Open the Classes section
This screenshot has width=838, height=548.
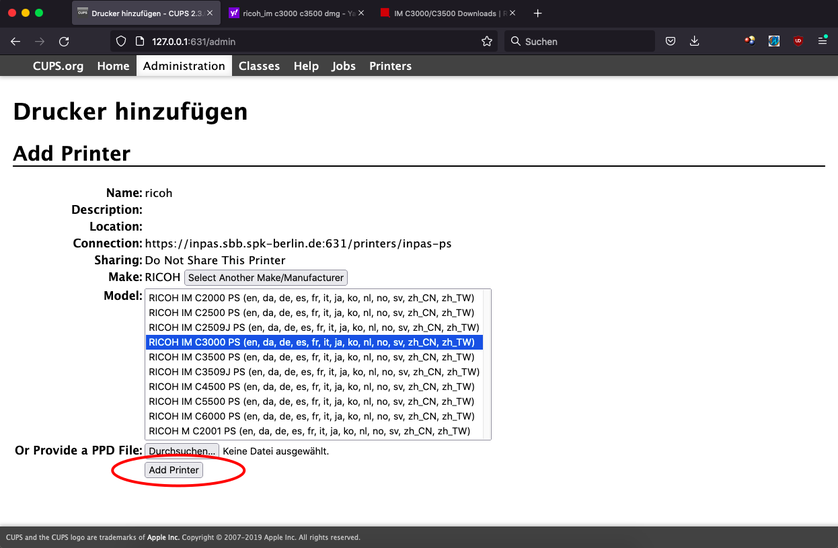pyautogui.click(x=259, y=66)
